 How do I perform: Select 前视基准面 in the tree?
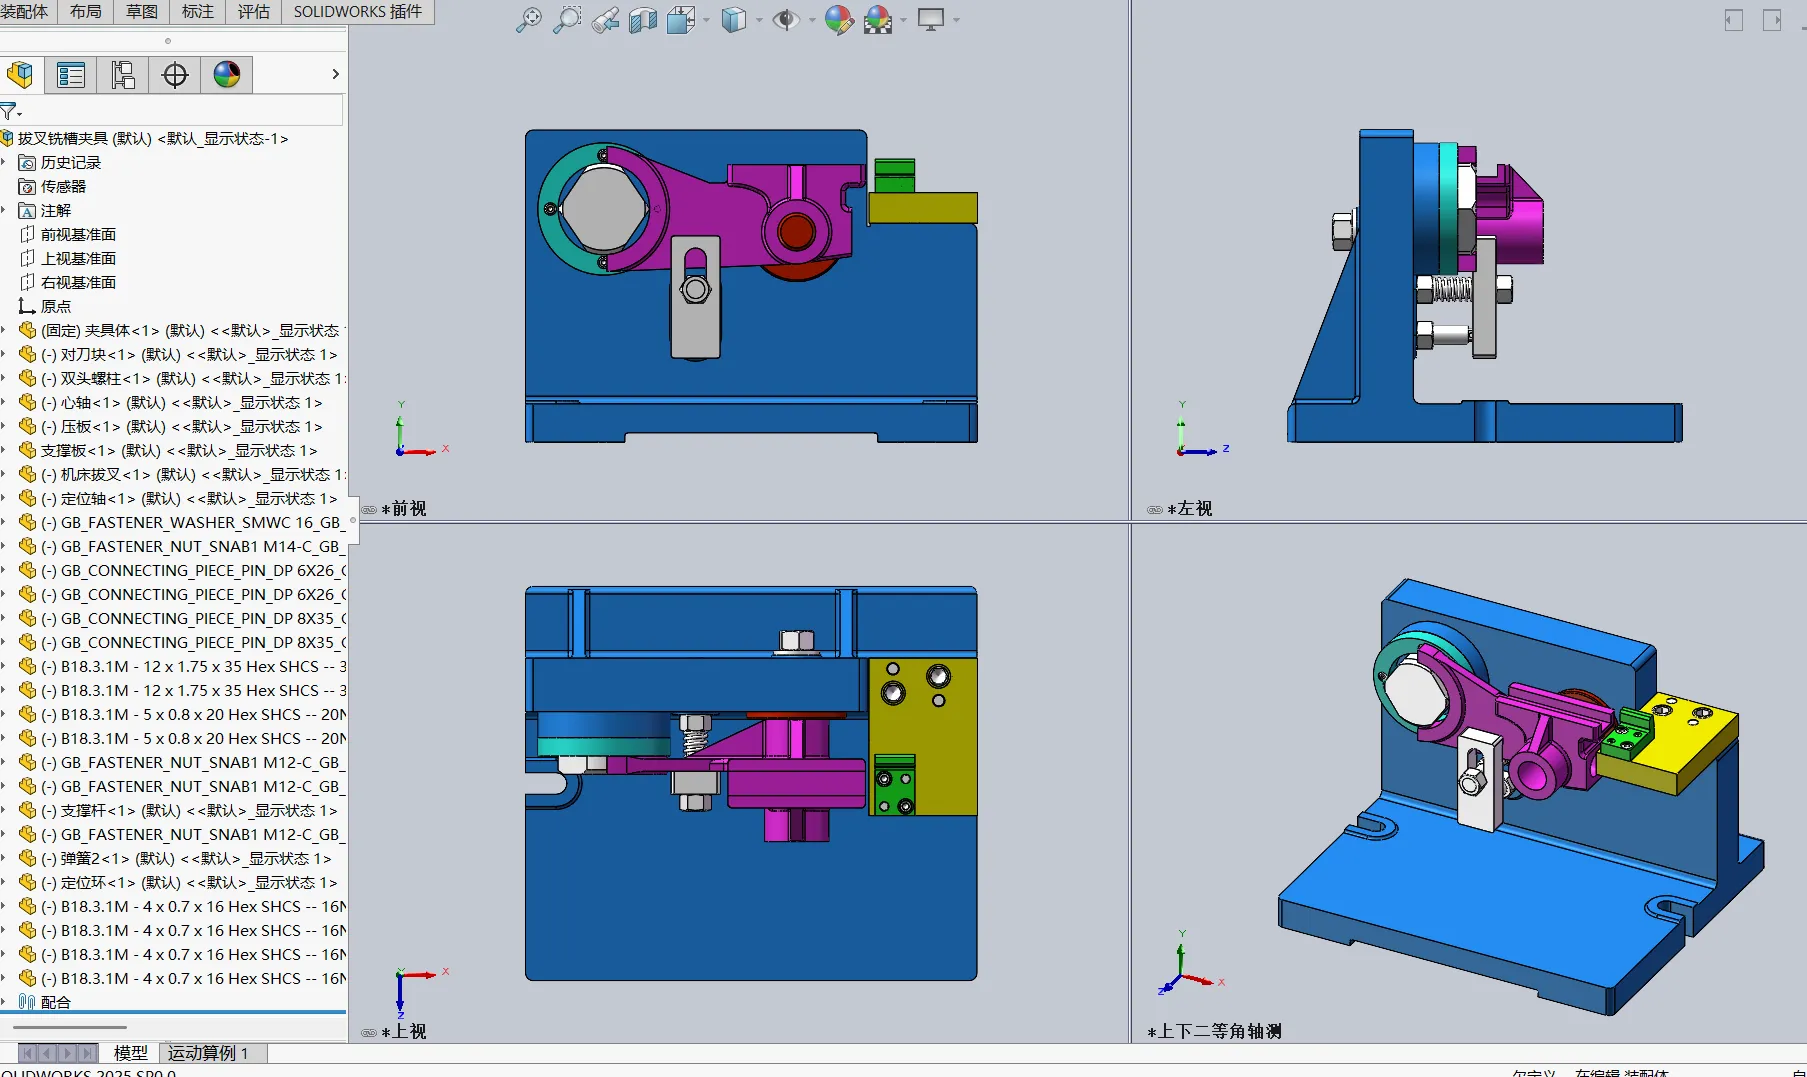(x=78, y=234)
